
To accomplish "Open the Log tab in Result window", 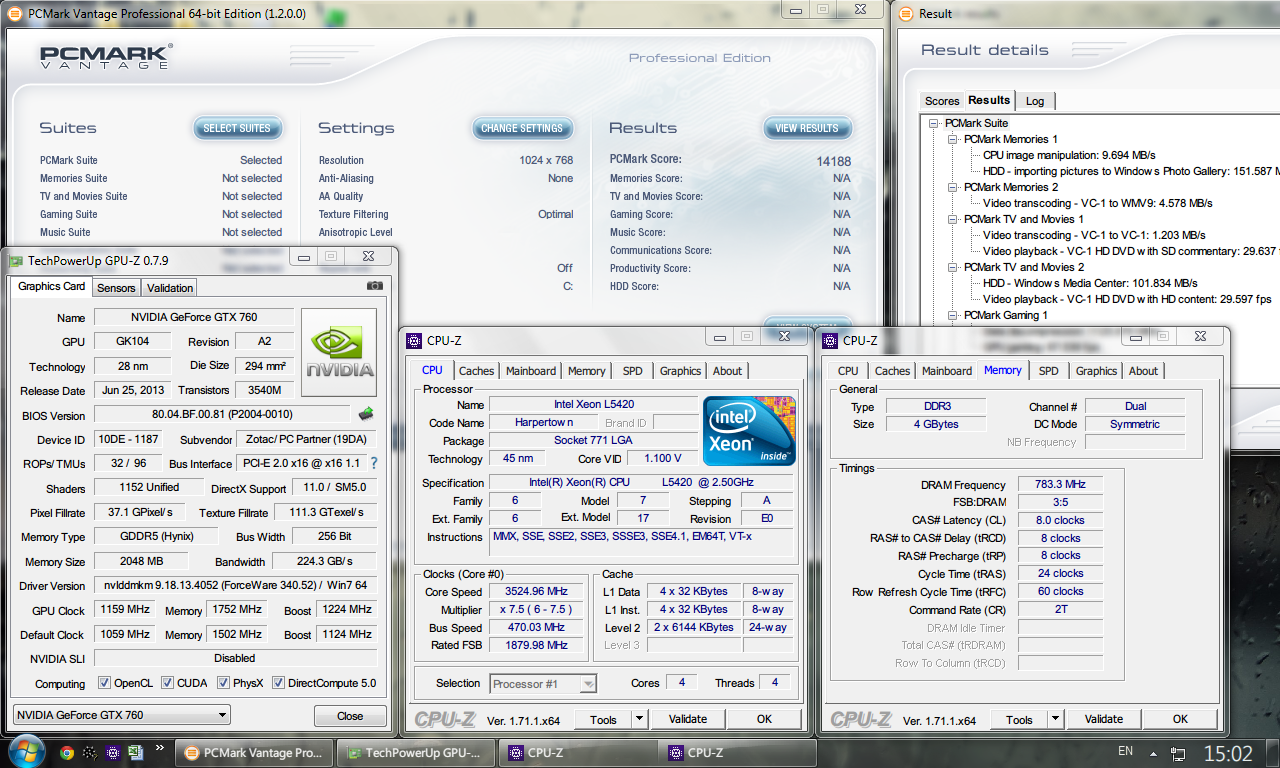I will [x=1035, y=101].
